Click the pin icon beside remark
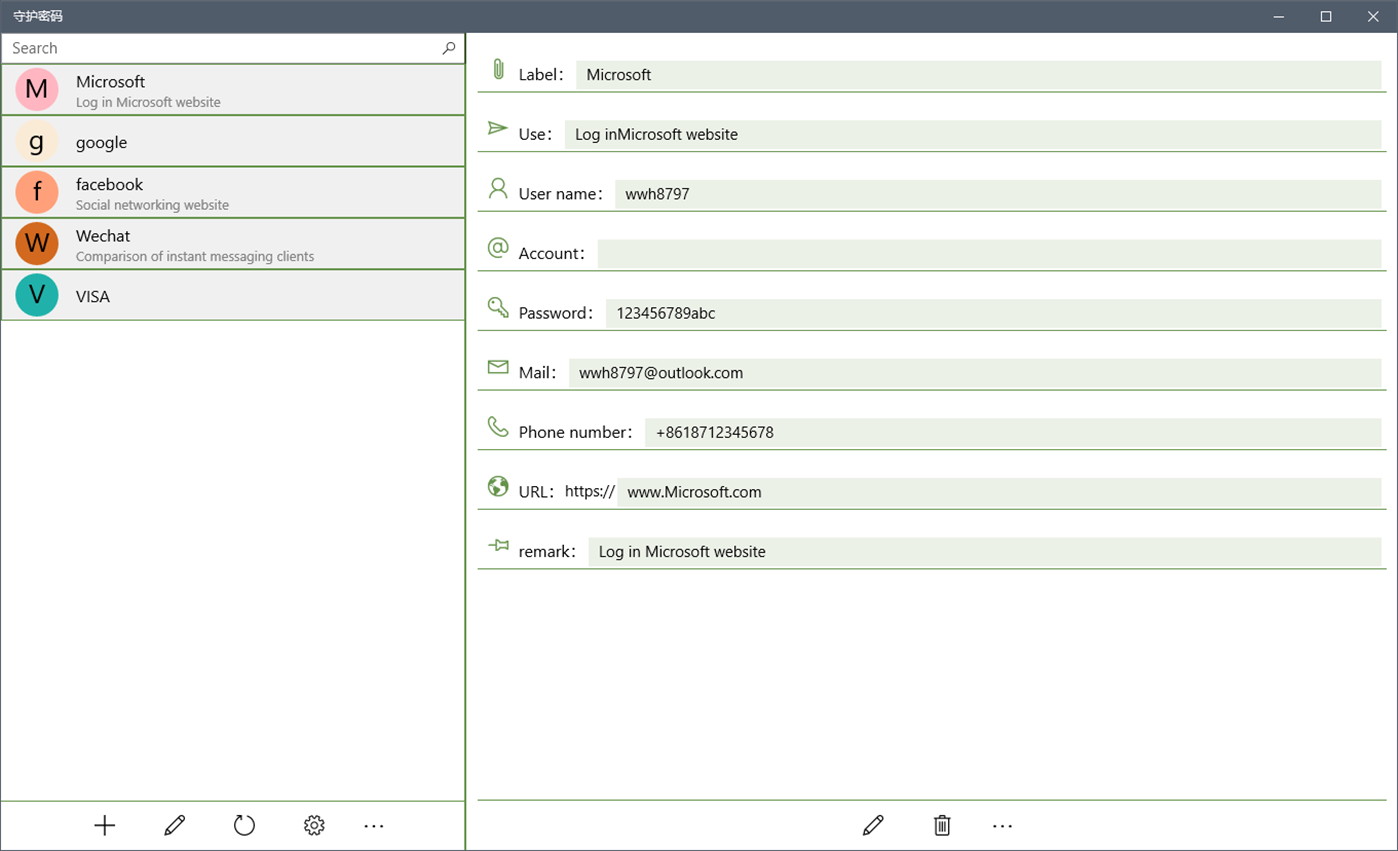1398x851 pixels. point(498,546)
